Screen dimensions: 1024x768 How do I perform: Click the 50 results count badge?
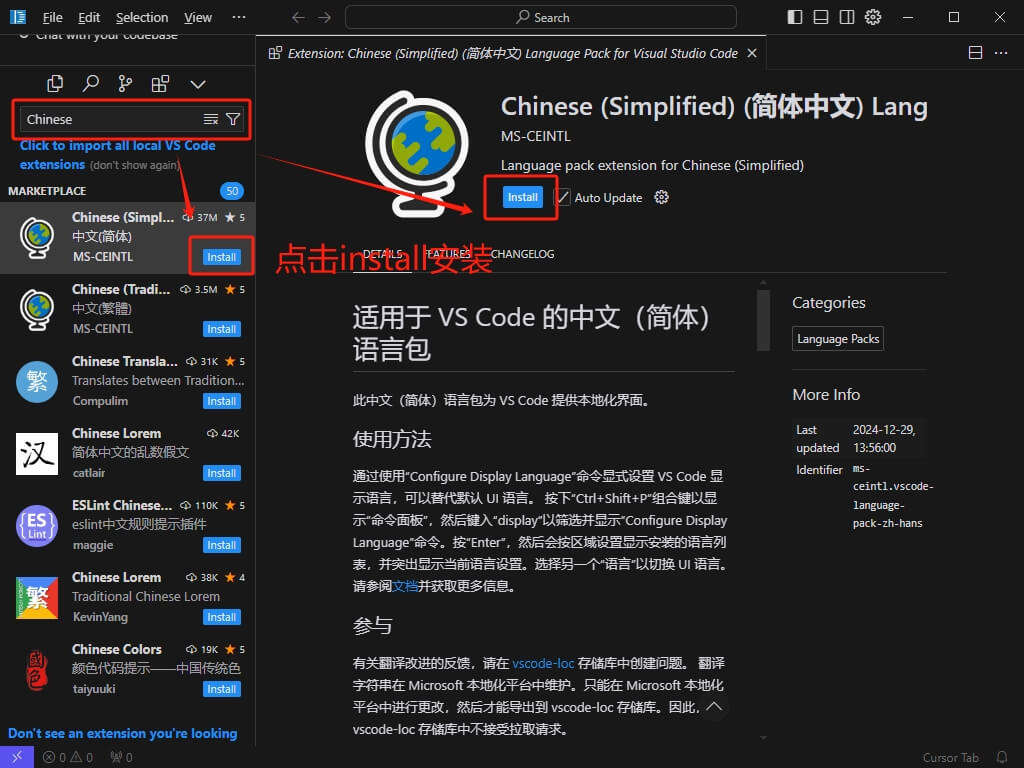click(x=232, y=191)
